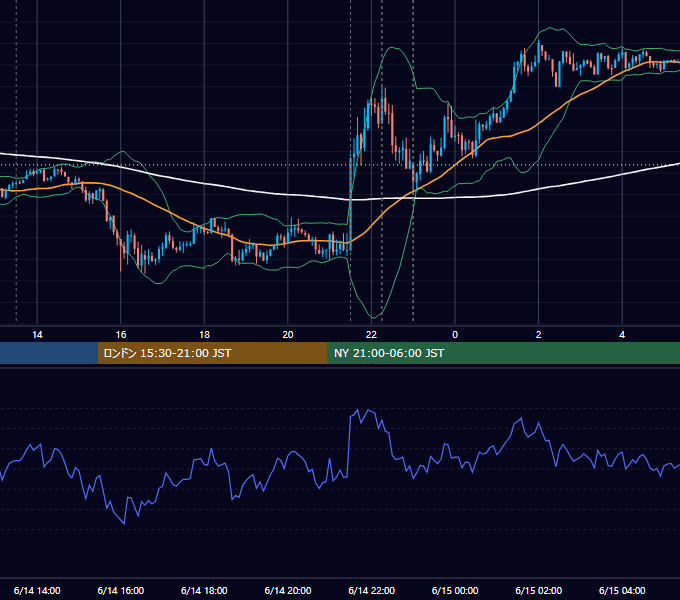The width and height of the screenshot is (680, 600).
Task: Click the 6/14 20:00 date label
Action: coord(288,590)
